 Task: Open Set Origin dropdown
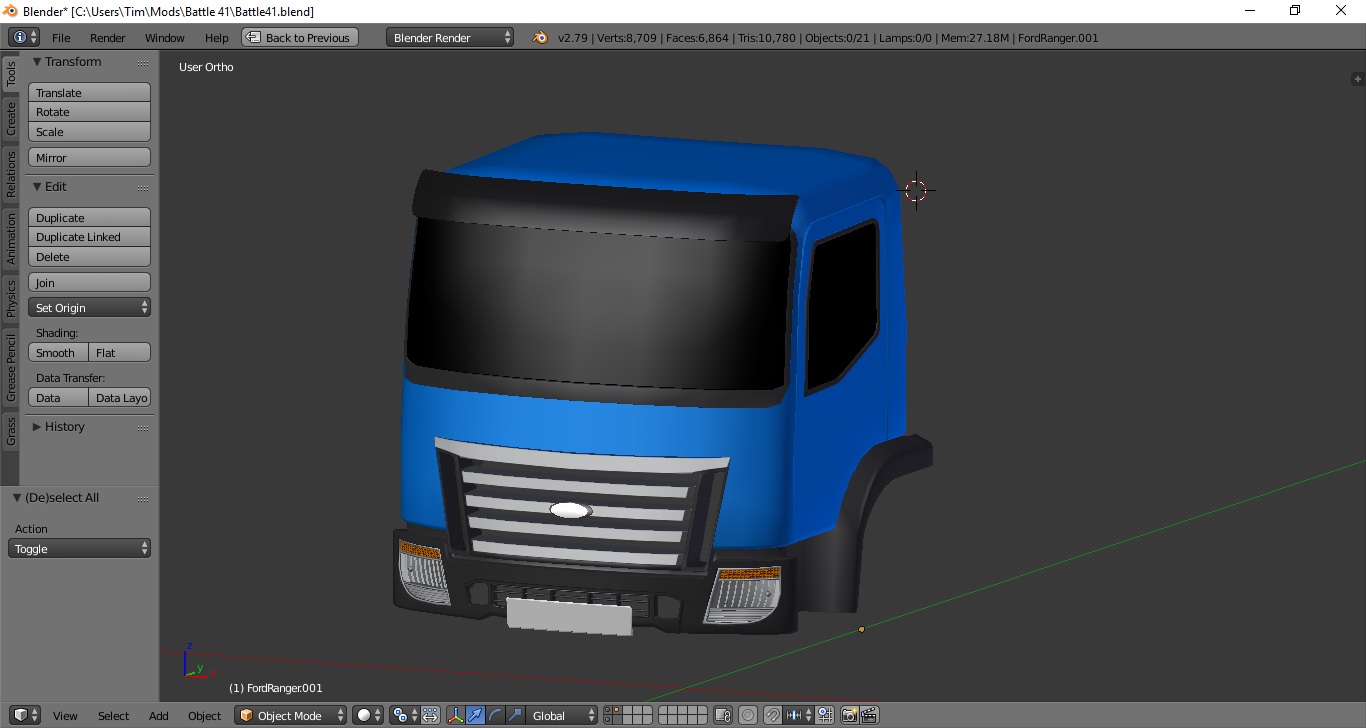click(x=89, y=307)
